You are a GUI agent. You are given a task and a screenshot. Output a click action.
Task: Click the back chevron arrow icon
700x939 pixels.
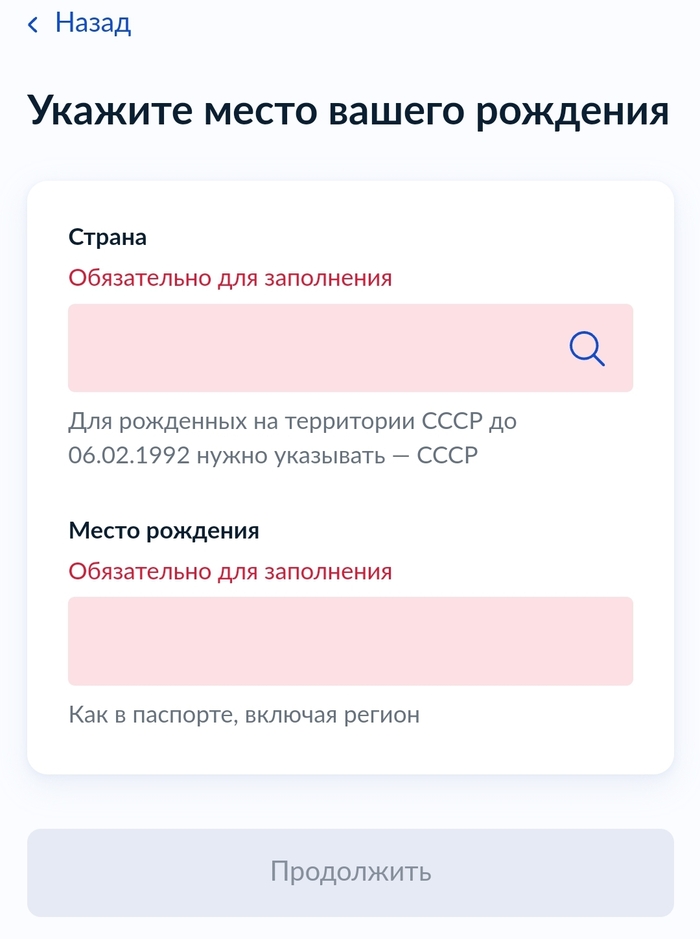tap(33, 25)
